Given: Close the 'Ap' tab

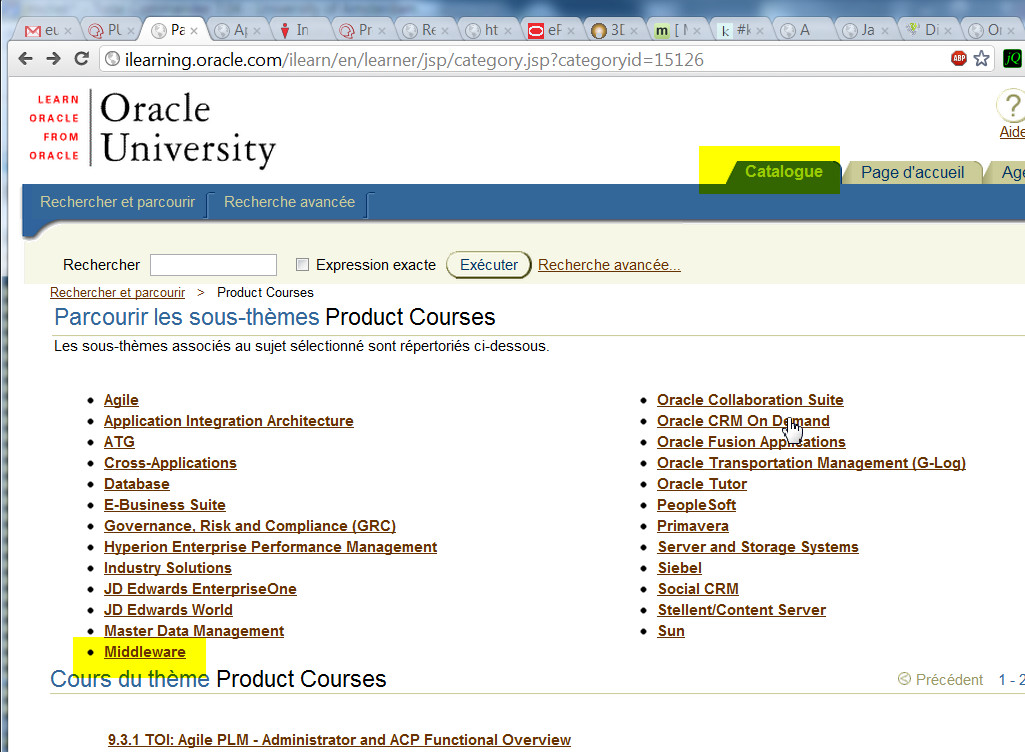Looking at the screenshot, I should click(x=257, y=31).
